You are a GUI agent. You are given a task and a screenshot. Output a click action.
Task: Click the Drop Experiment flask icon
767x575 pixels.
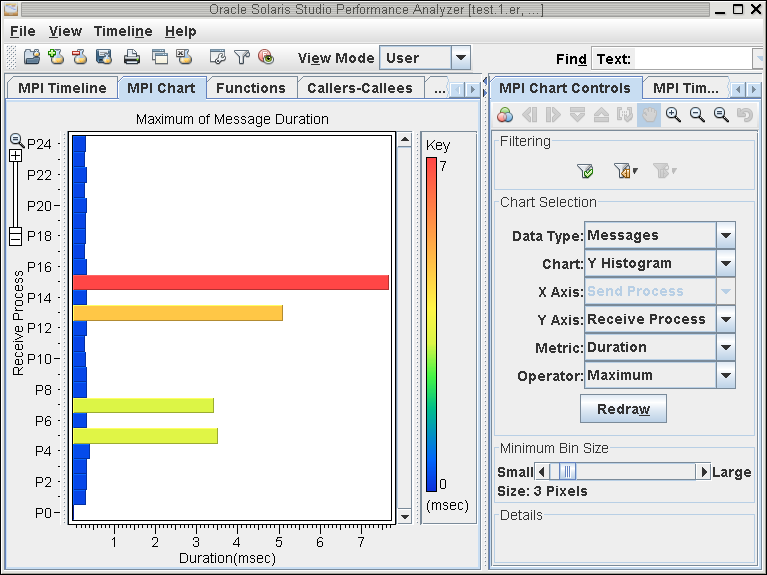(80, 57)
